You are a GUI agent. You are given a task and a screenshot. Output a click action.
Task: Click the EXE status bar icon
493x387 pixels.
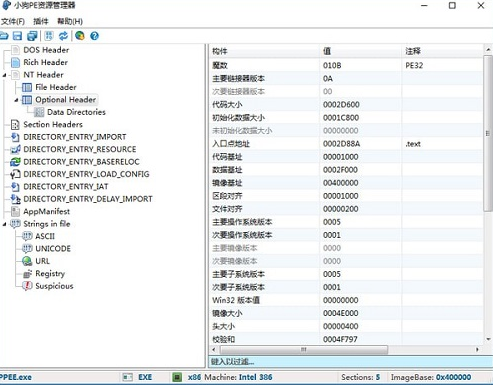pyautogui.click(x=127, y=377)
